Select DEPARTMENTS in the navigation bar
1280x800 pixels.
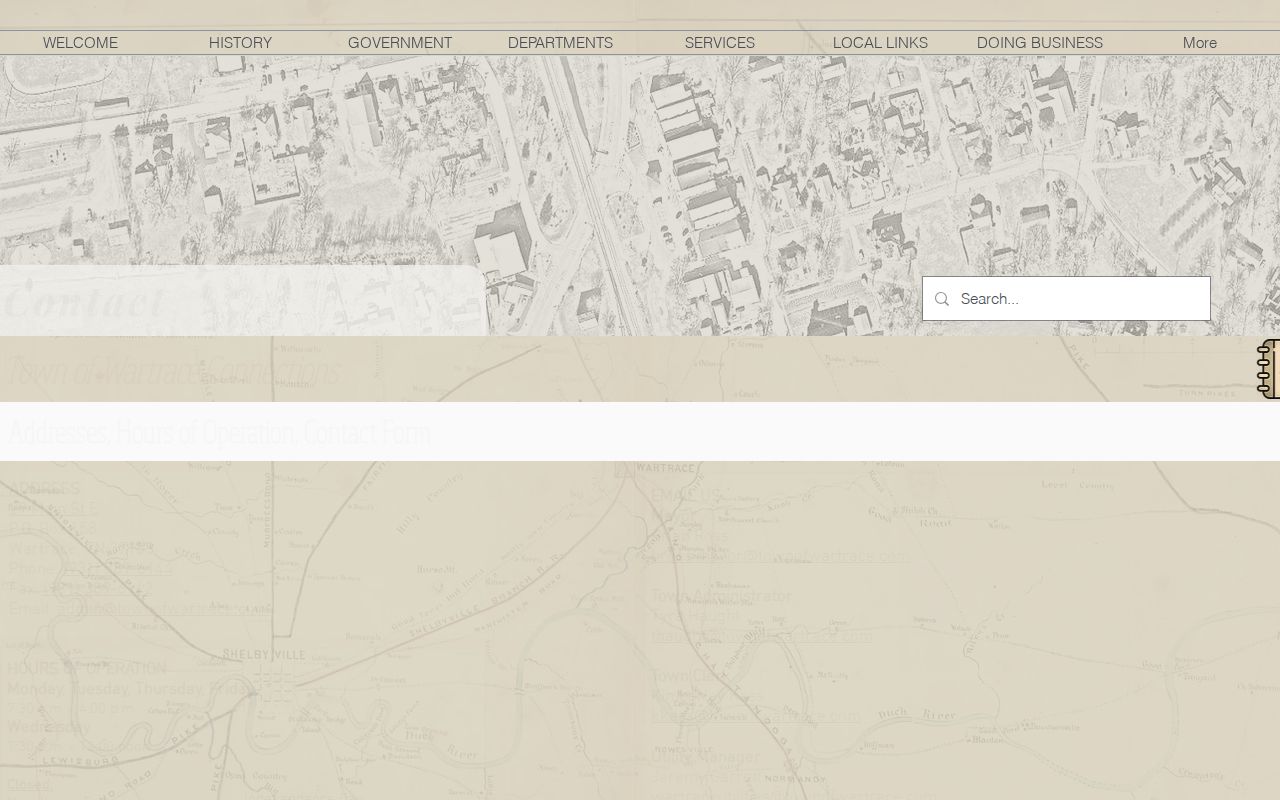pos(560,43)
